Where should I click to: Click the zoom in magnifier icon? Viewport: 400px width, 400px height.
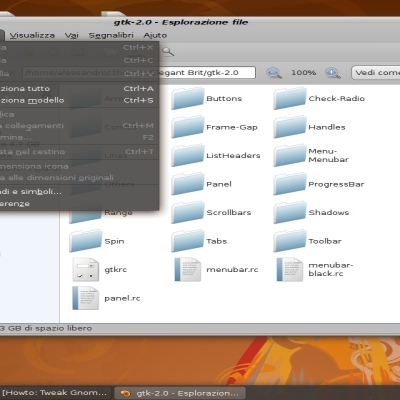tap(333, 73)
